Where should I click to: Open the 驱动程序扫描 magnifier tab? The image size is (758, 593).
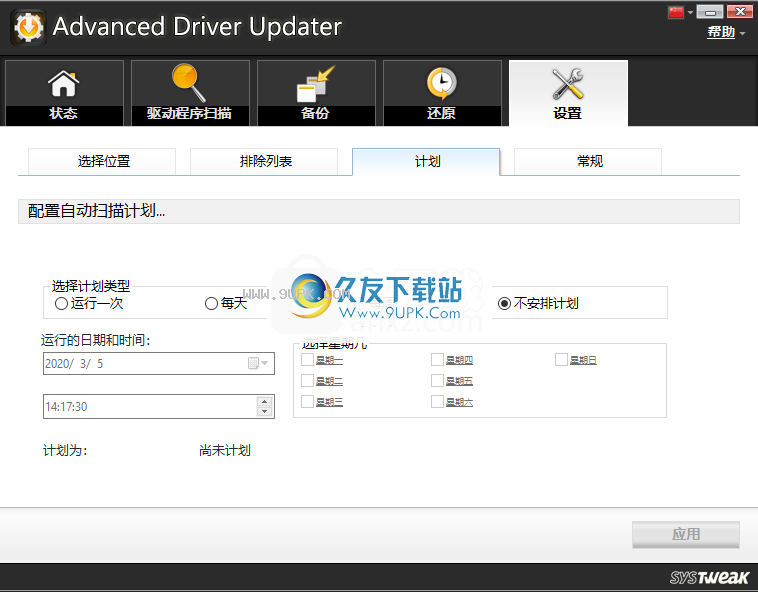click(x=190, y=93)
